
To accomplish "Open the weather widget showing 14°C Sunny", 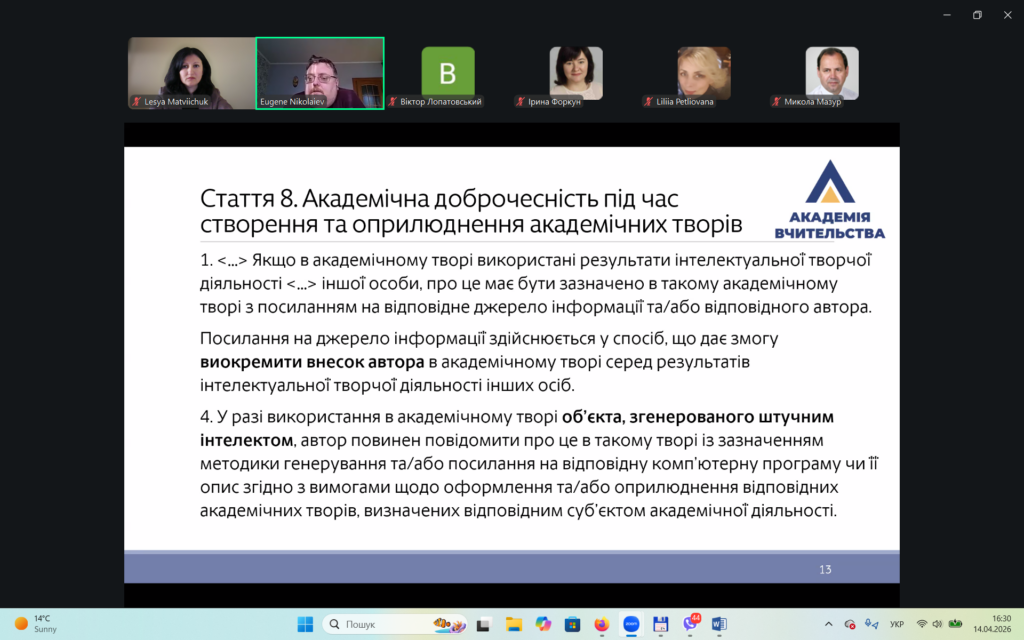I will tap(36, 624).
